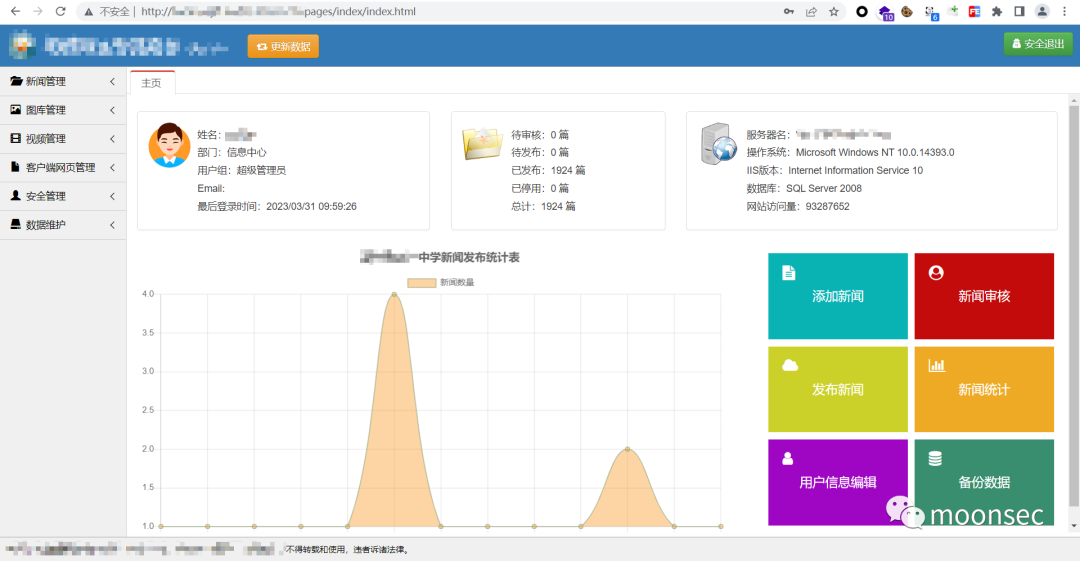The height and width of the screenshot is (561, 1080).
Task: Open the 用户信息编辑 tile
Action: (x=838, y=482)
